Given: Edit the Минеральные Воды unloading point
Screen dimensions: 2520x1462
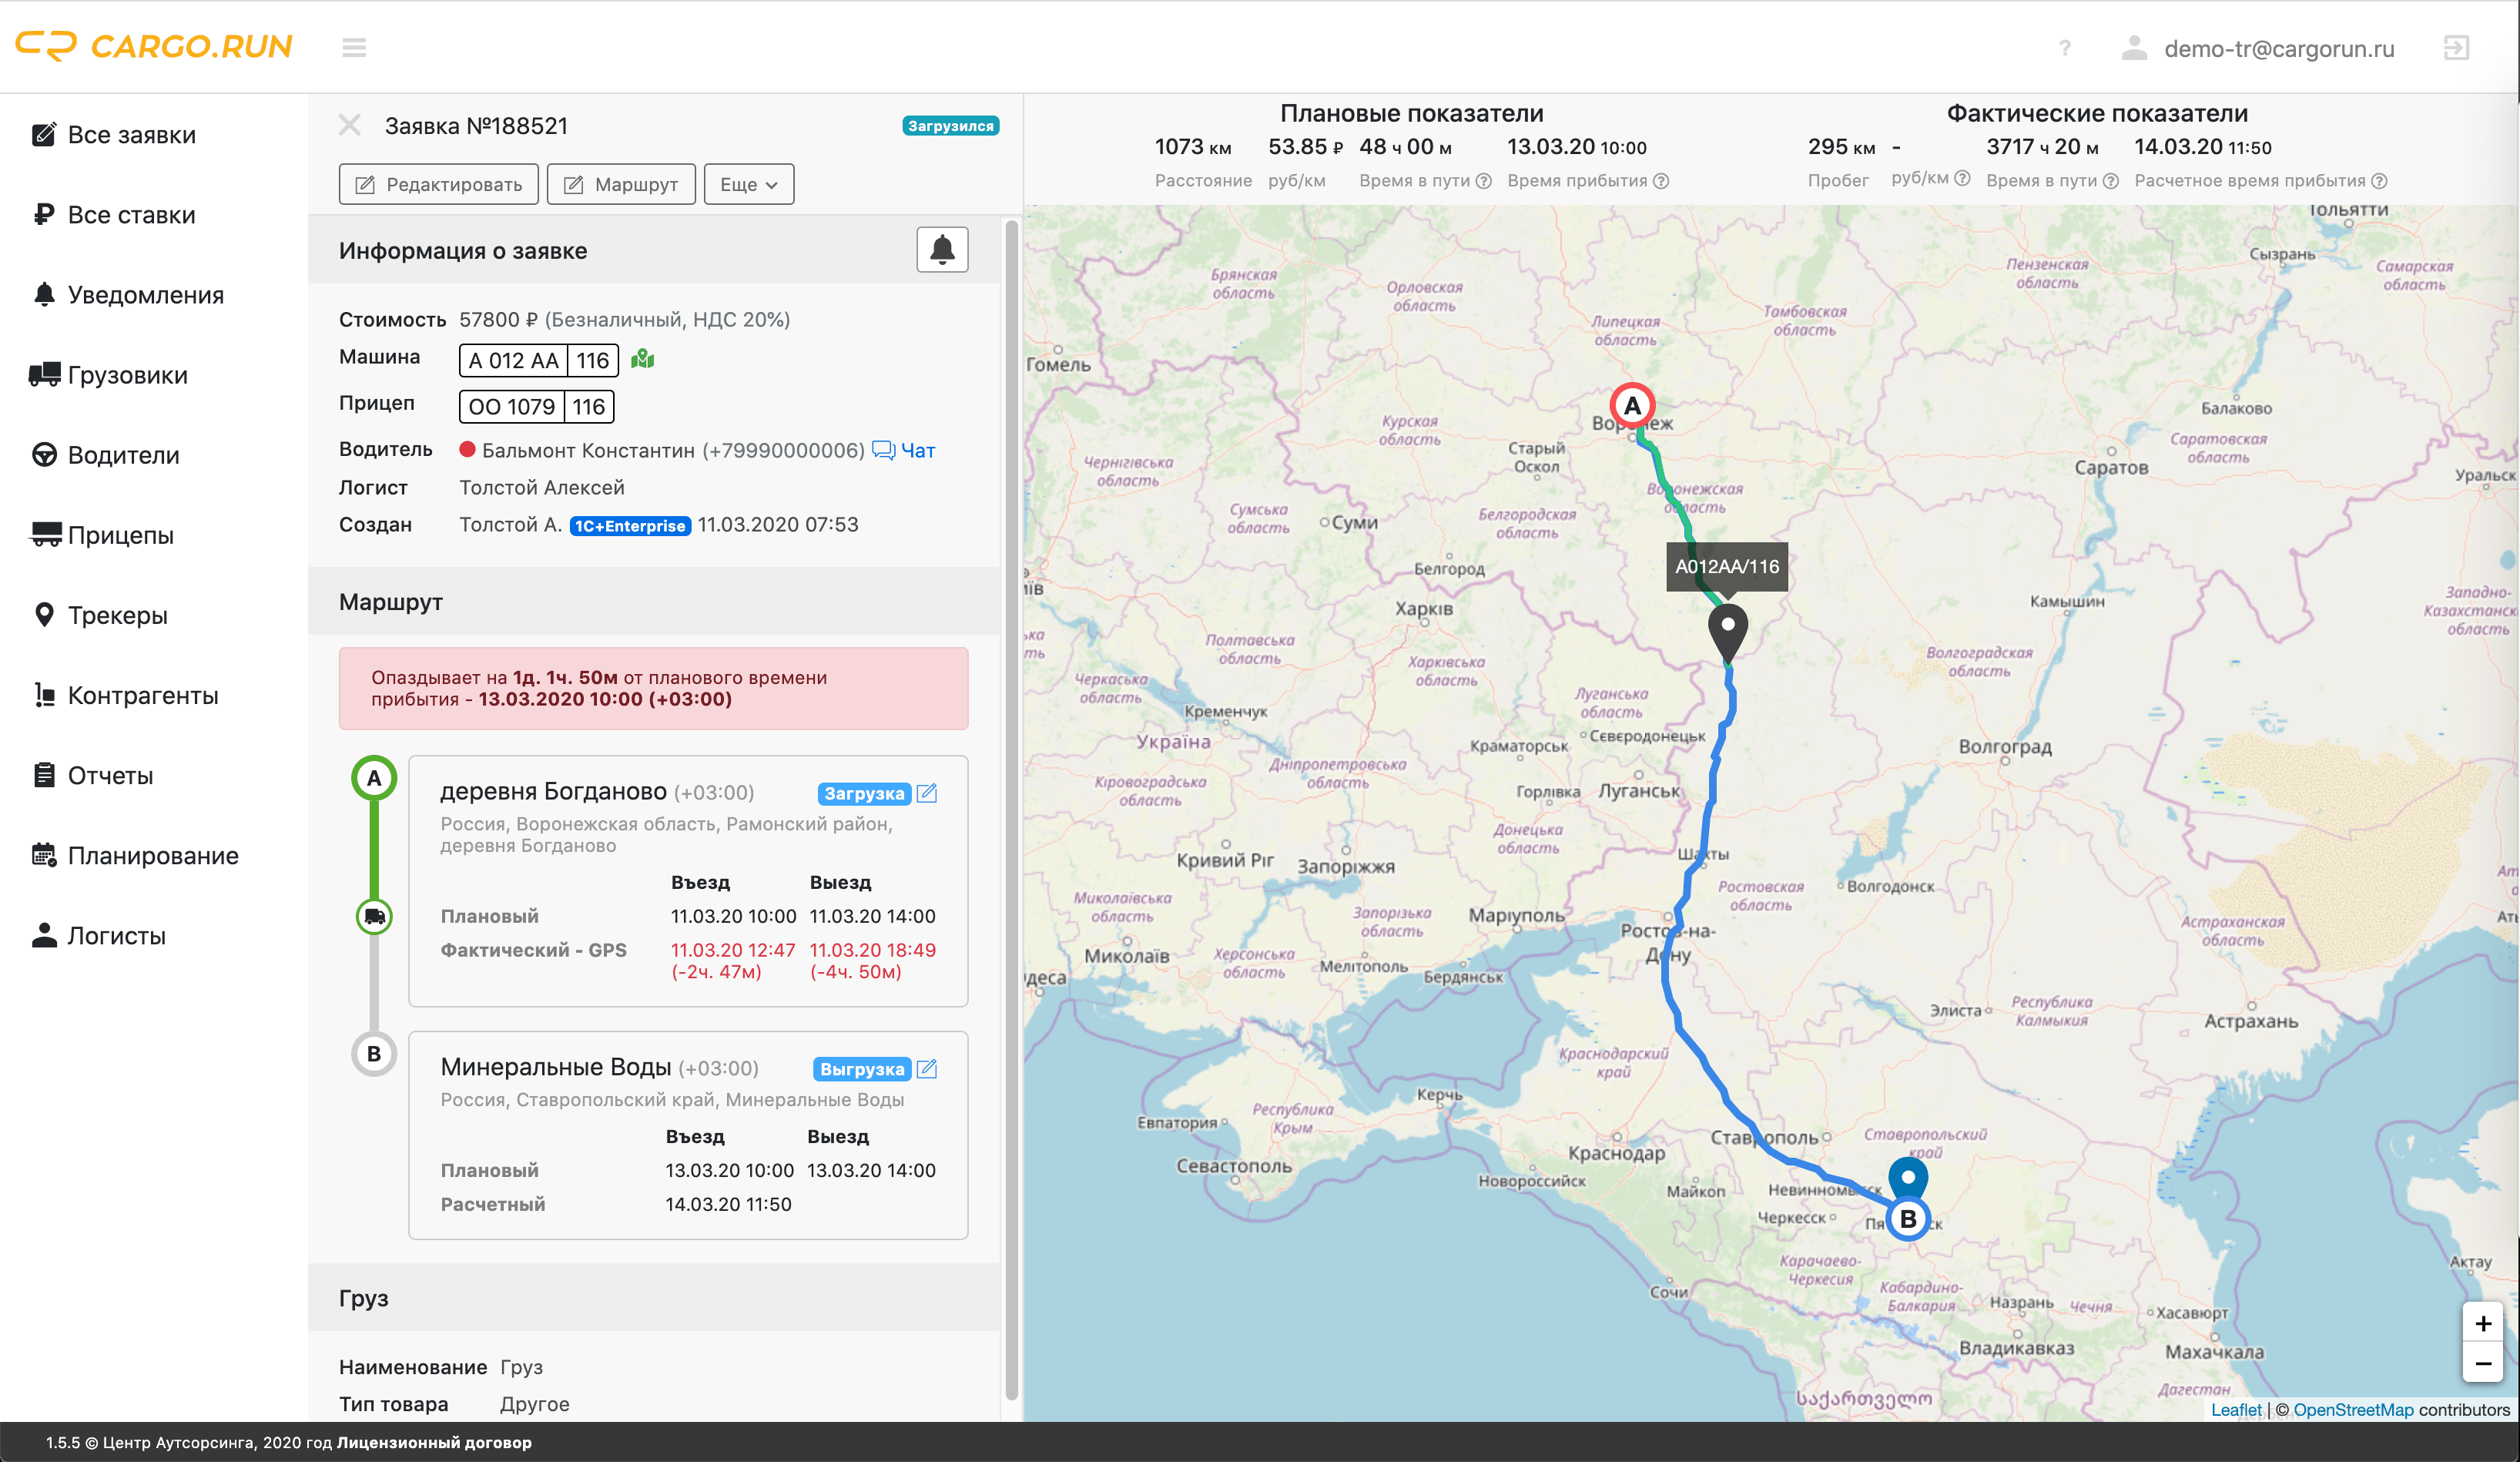Looking at the screenshot, I should (927, 1068).
